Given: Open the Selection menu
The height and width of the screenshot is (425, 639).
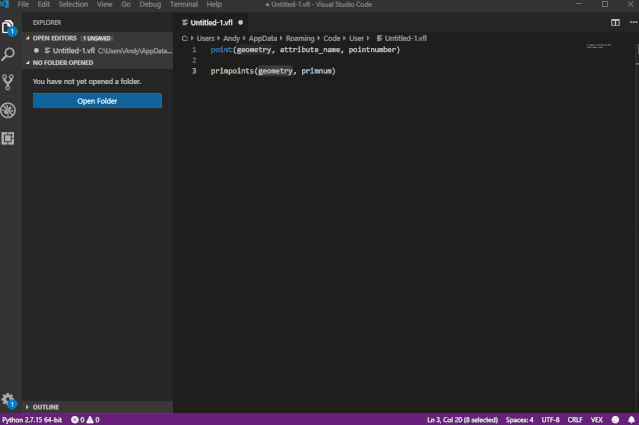Looking at the screenshot, I should (x=73, y=4).
